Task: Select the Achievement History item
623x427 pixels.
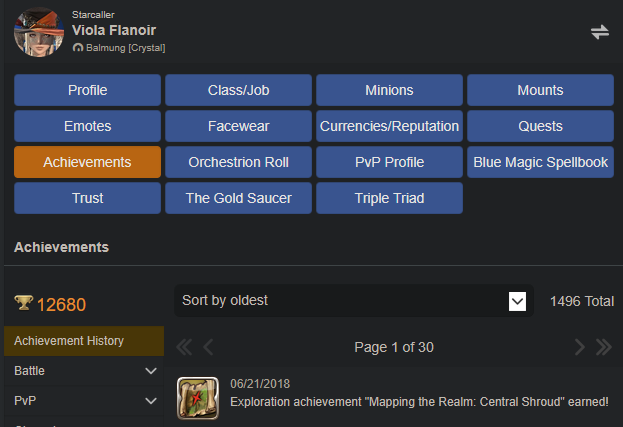Action: coord(84,341)
